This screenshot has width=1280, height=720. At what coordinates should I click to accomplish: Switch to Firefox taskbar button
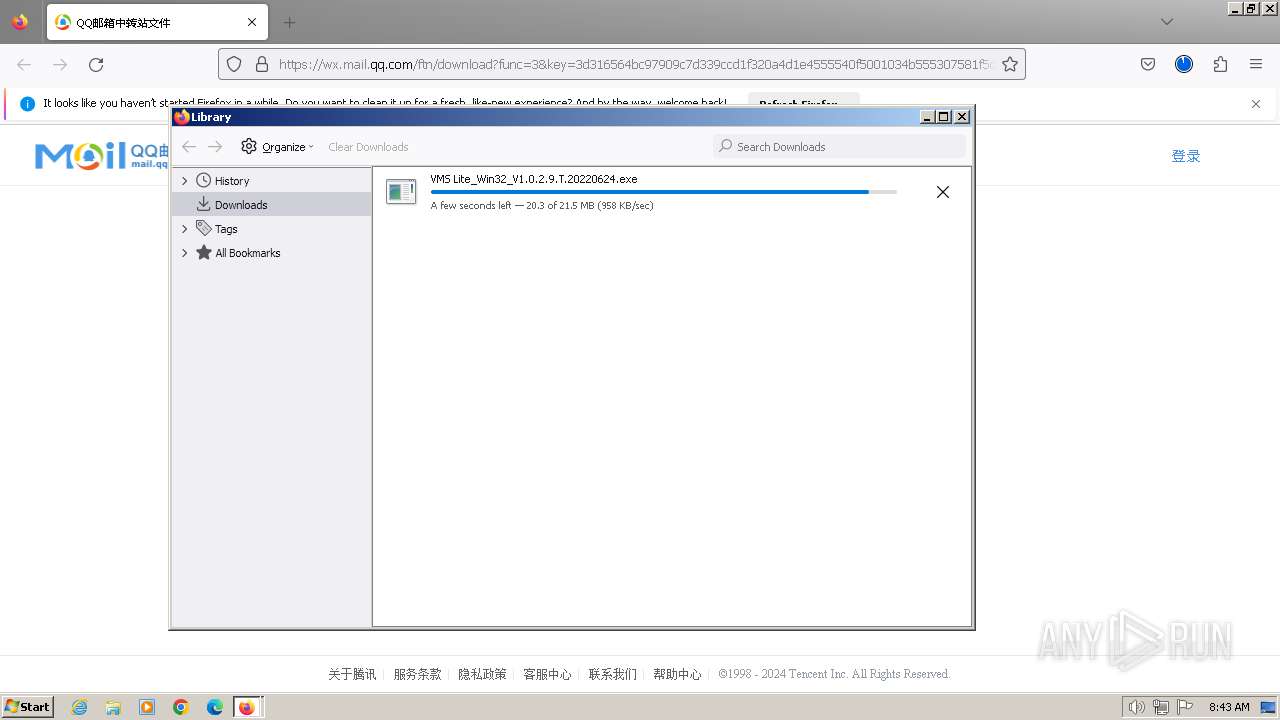coord(247,707)
